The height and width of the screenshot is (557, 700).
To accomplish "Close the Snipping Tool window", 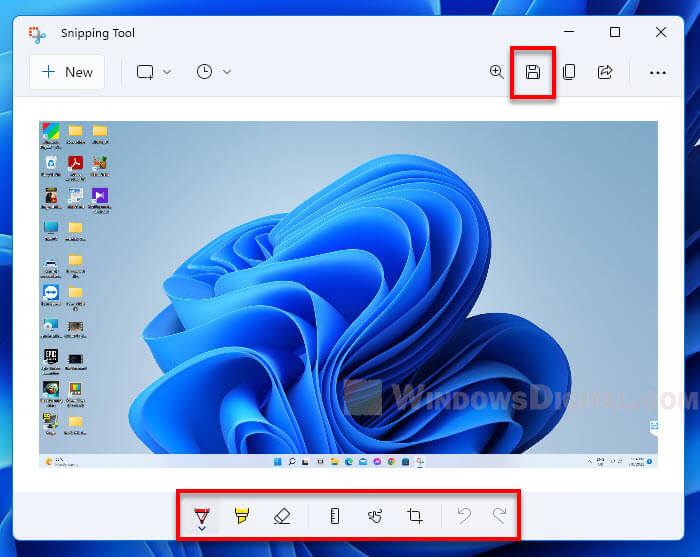I will coord(661,32).
